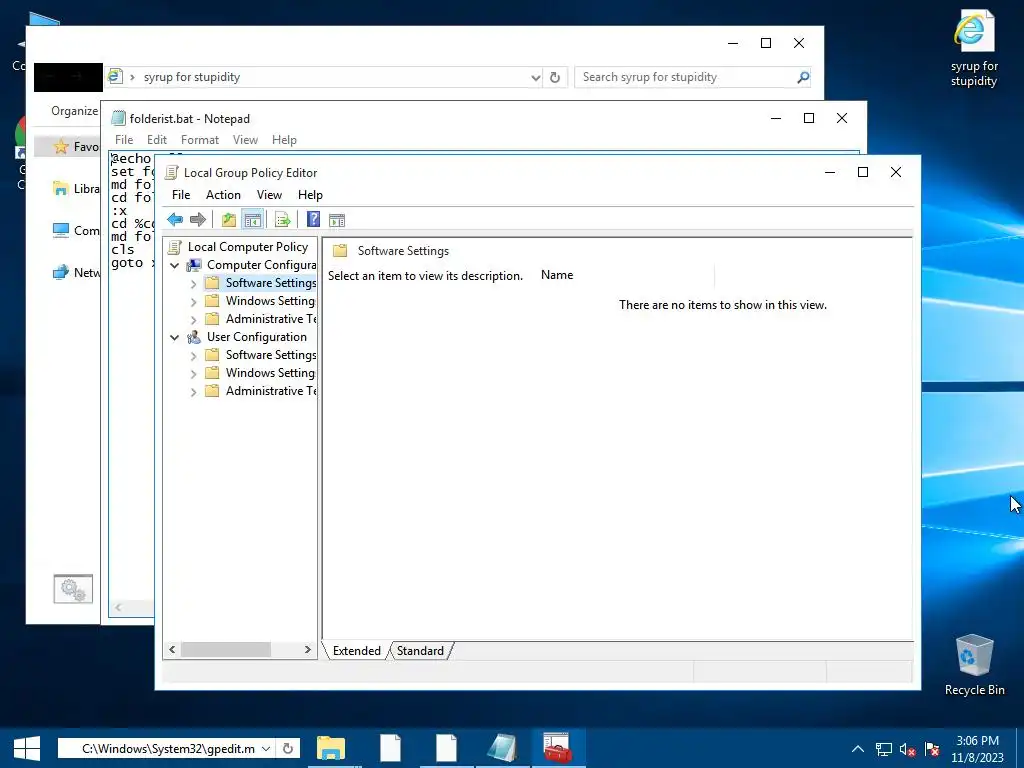
Task: Click the blue Back arrow in Group Policy toolbar
Action: pos(174,220)
